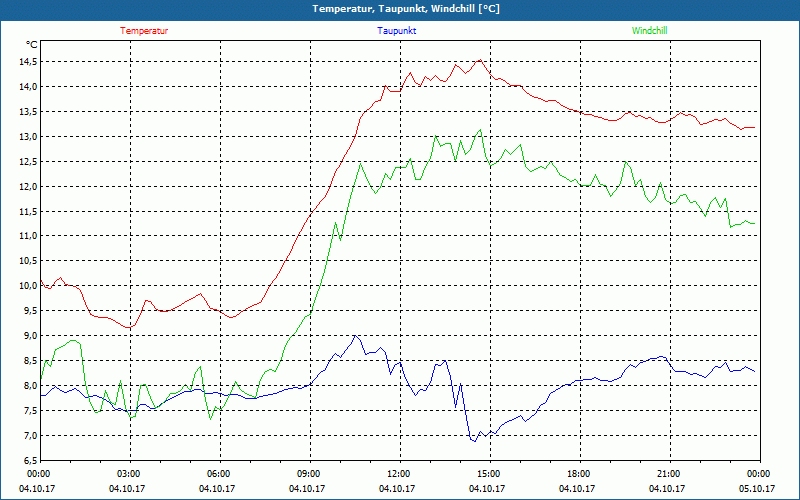Image resolution: width=800 pixels, height=500 pixels.
Task: Click the 9,5 y-axis value
Action: (x=30, y=311)
